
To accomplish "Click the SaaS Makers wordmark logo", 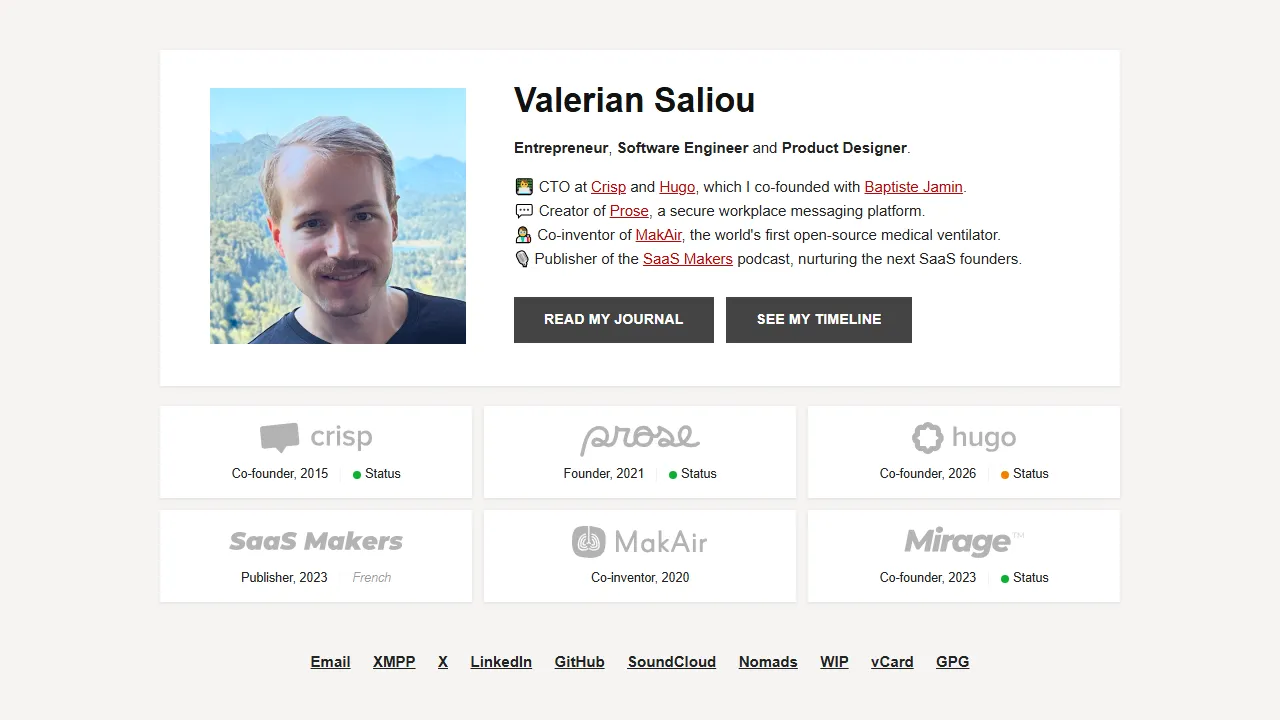I will click(x=316, y=541).
